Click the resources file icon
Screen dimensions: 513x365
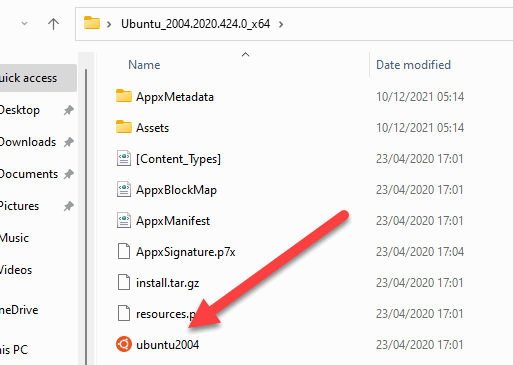click(124, 313)
